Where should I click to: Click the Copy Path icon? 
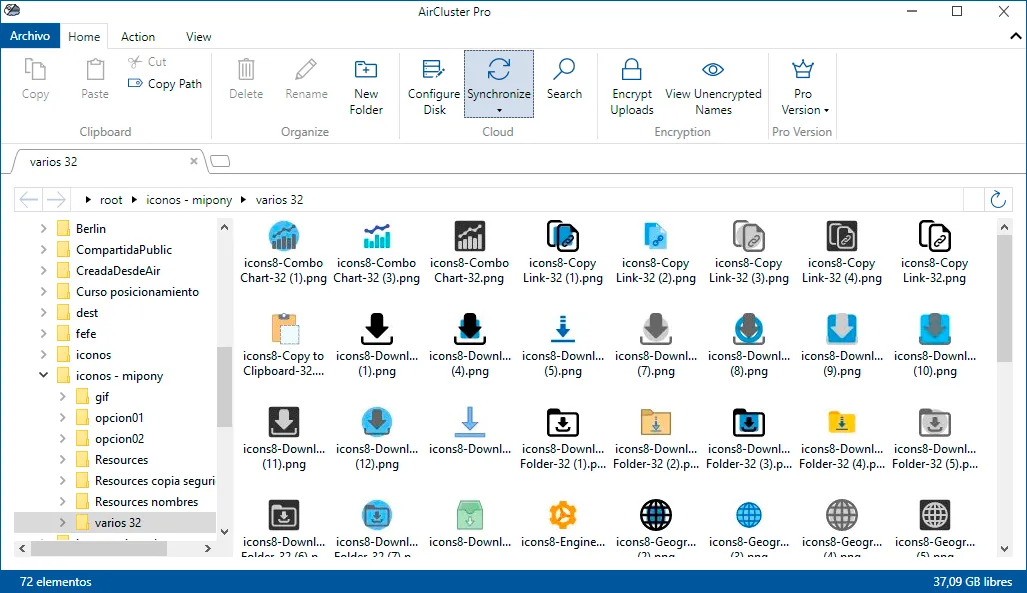tap(135, 83)
